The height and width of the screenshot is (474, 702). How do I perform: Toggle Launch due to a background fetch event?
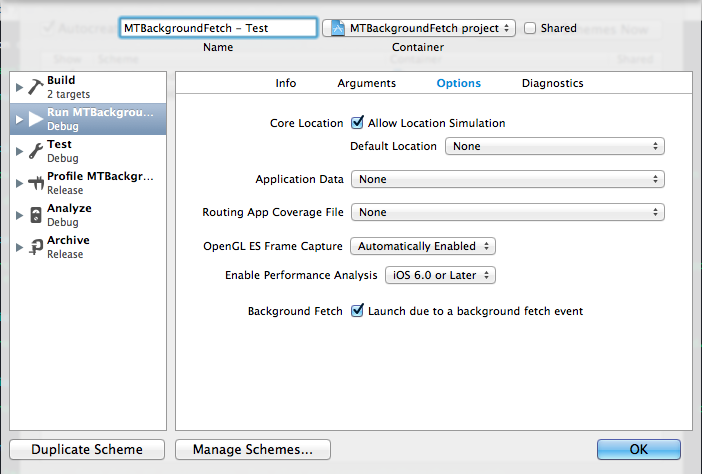point(357,310)
